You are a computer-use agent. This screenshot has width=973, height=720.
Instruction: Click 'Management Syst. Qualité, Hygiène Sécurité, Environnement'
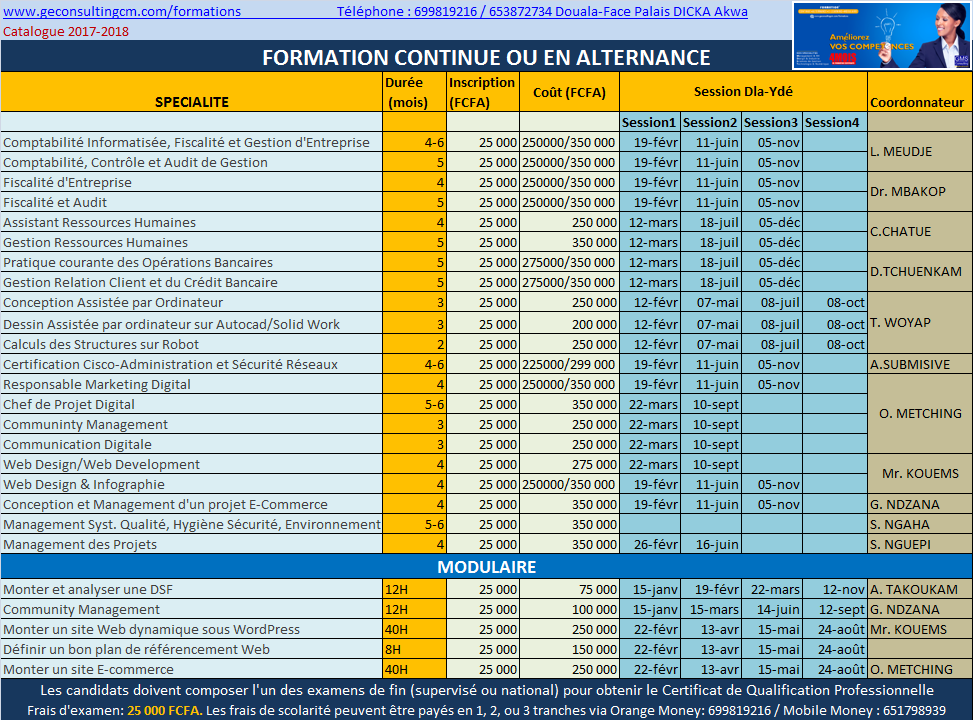click(x=192, y=524)
